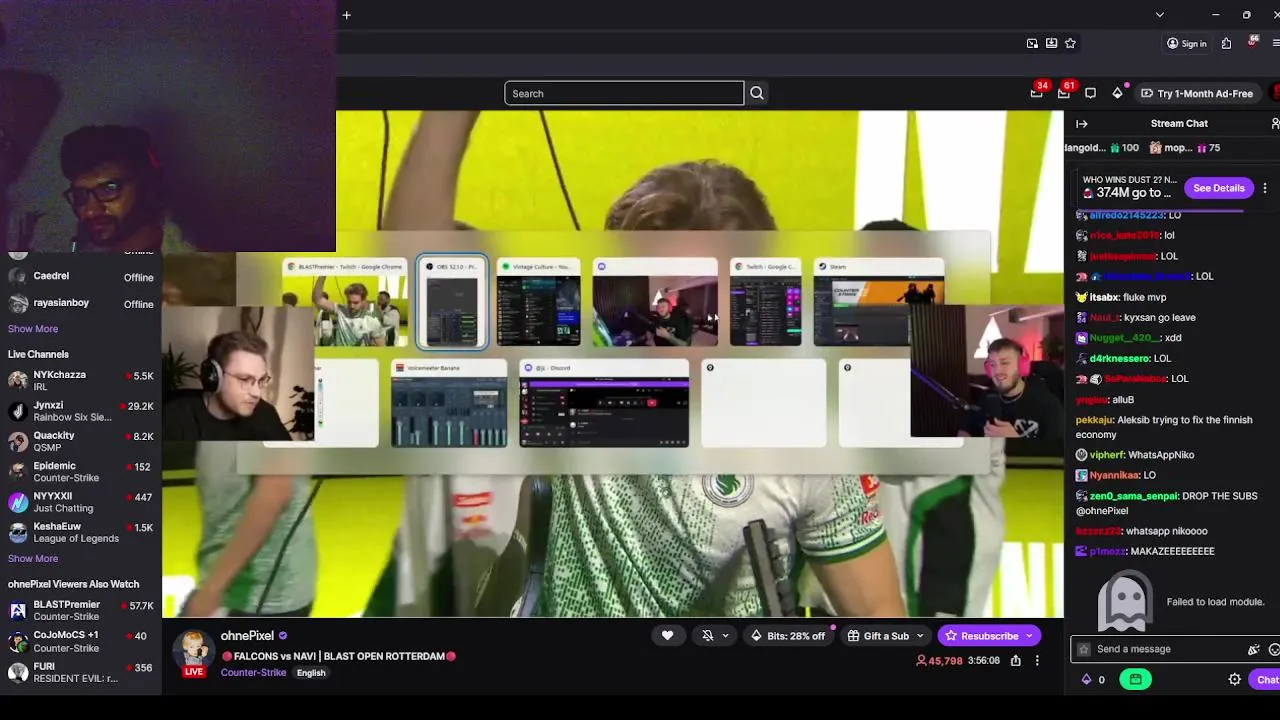This screenshot has width=1280, height=720.
Task: Open KeshaEuw League of Legends channel
Action: point(81,532)
